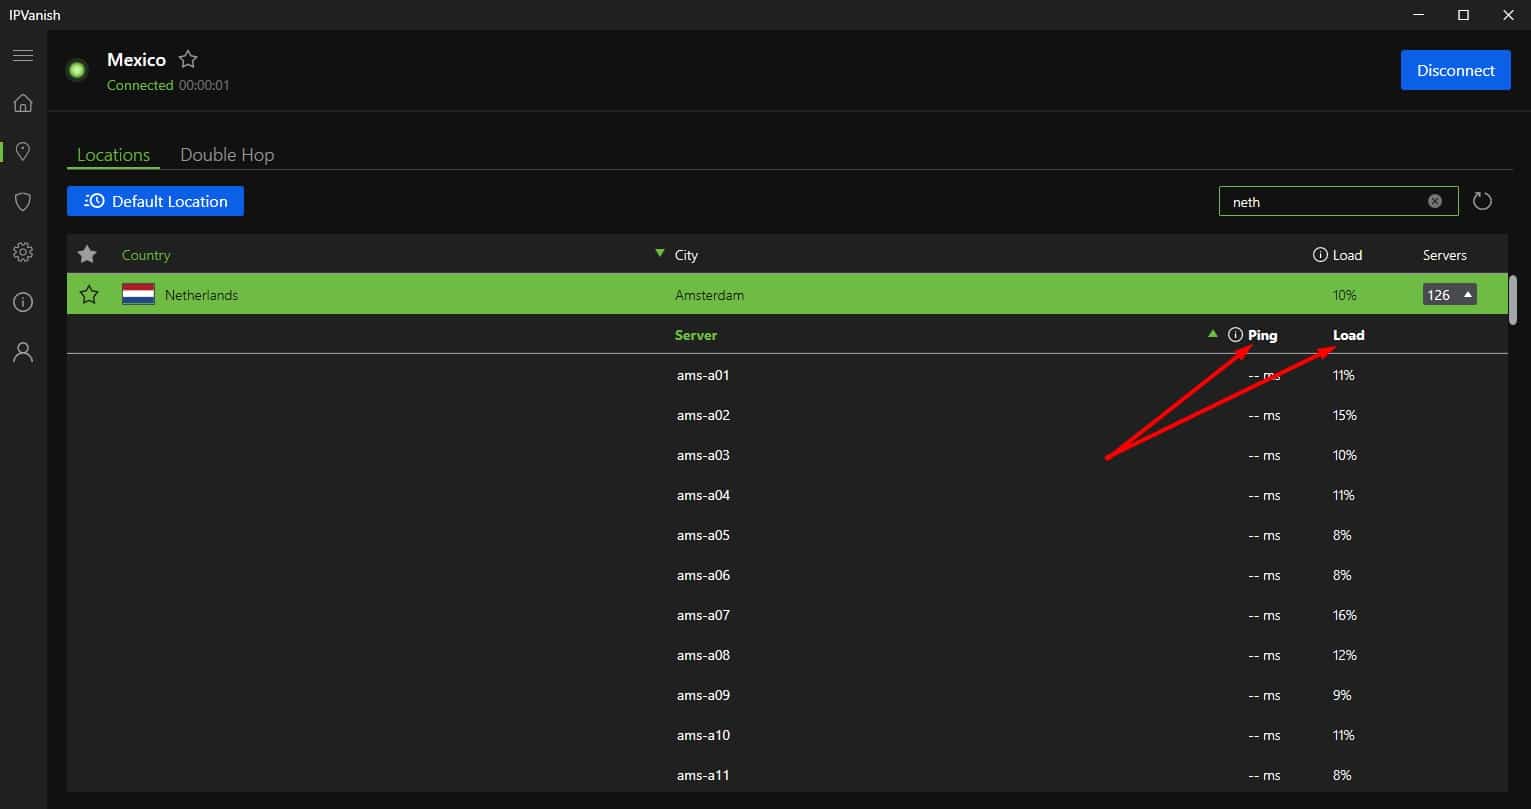The width and height of the screenshot is (1531, 809).
Task: Click the Netherlands flag icon
Action: coord(138,294)
